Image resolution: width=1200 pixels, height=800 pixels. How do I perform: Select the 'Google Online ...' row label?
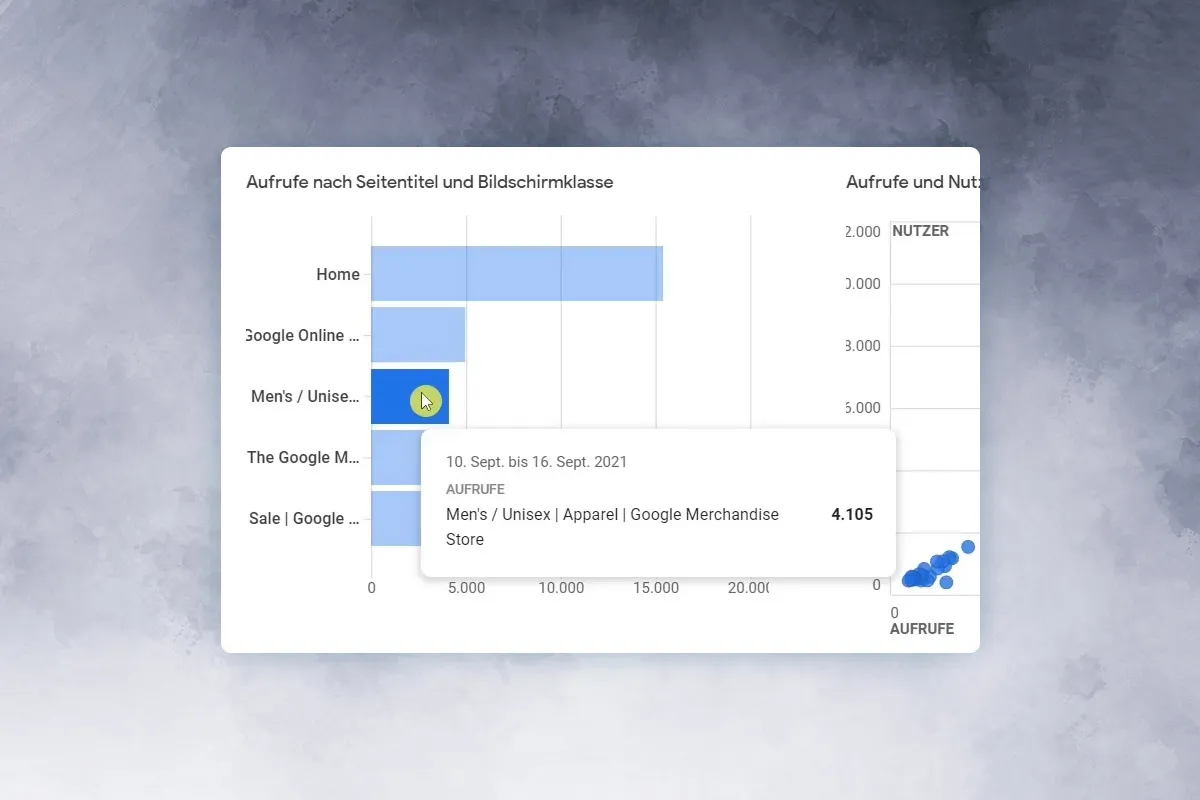coord(302,335)
